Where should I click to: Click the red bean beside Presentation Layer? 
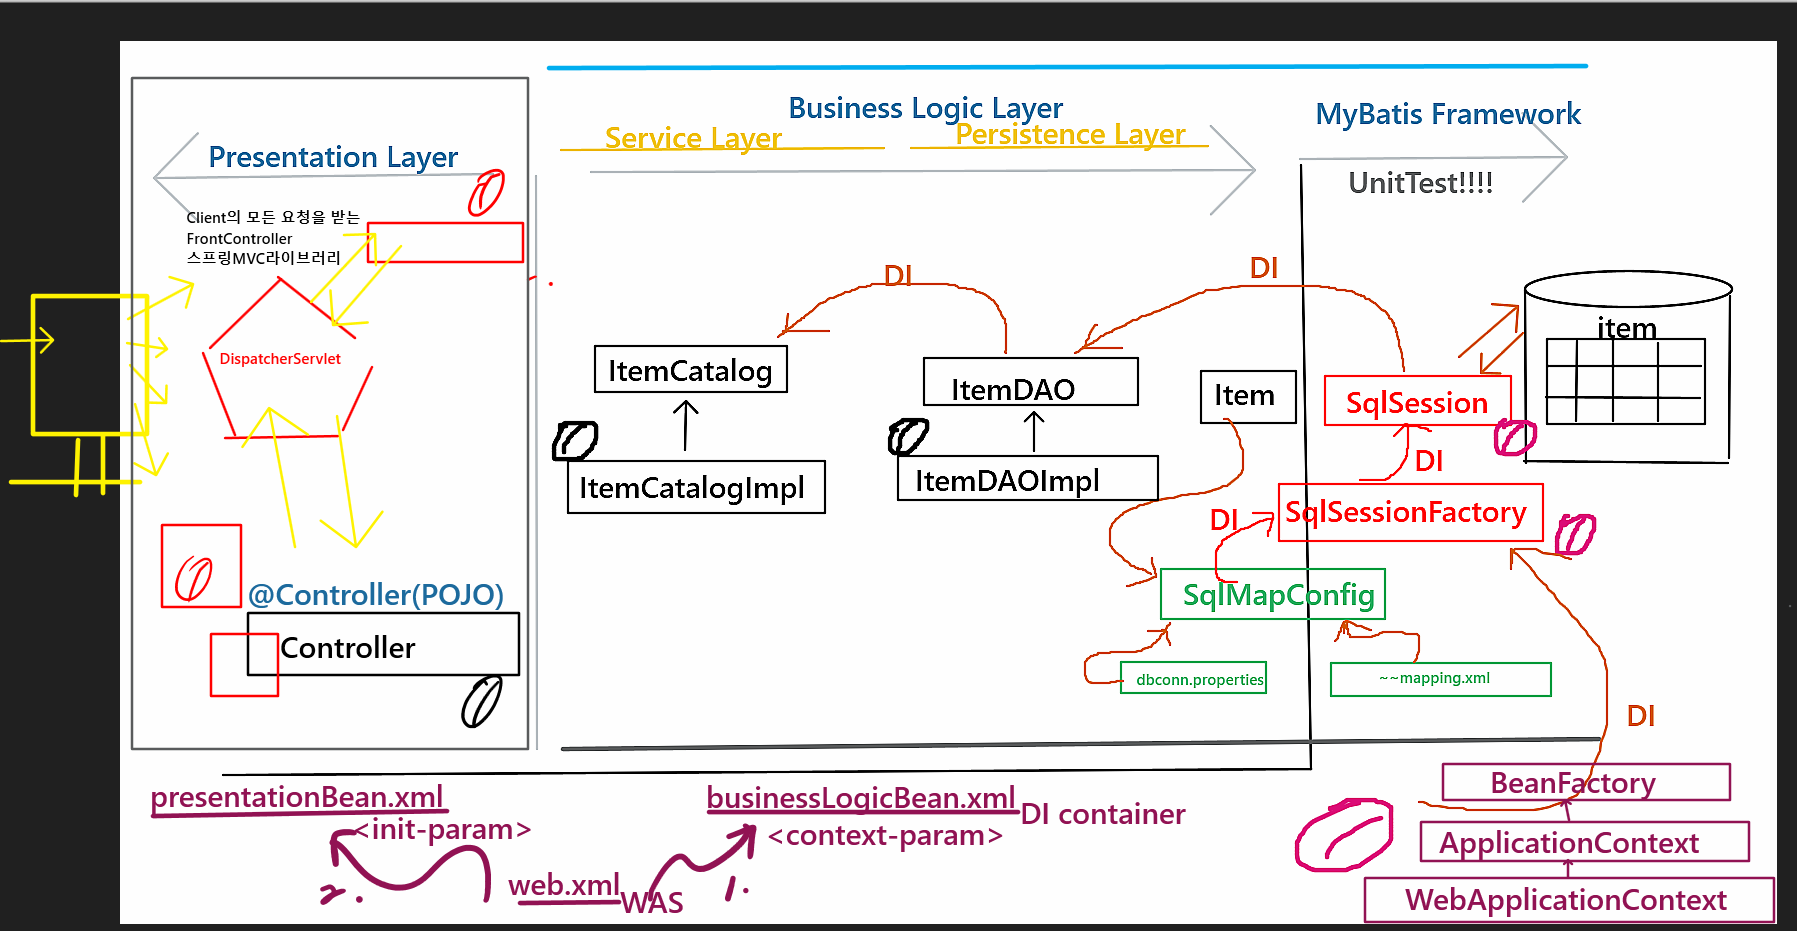tap(486, 193)
